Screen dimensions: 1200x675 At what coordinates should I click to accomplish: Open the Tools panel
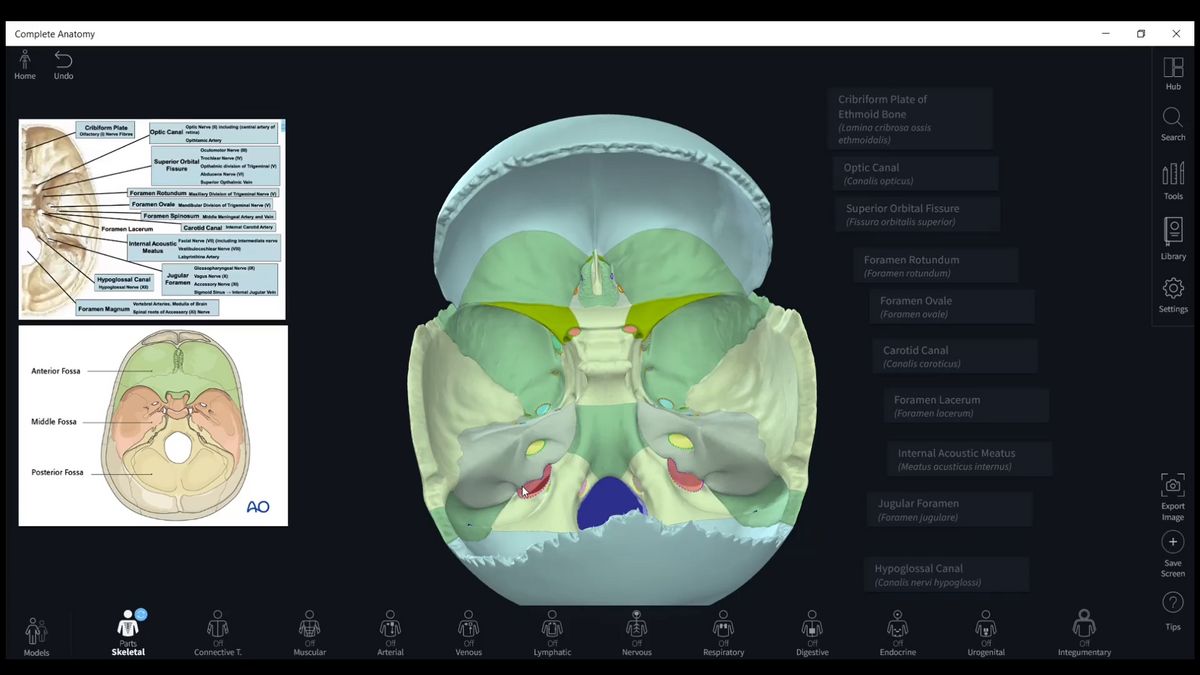(1173, 176)
